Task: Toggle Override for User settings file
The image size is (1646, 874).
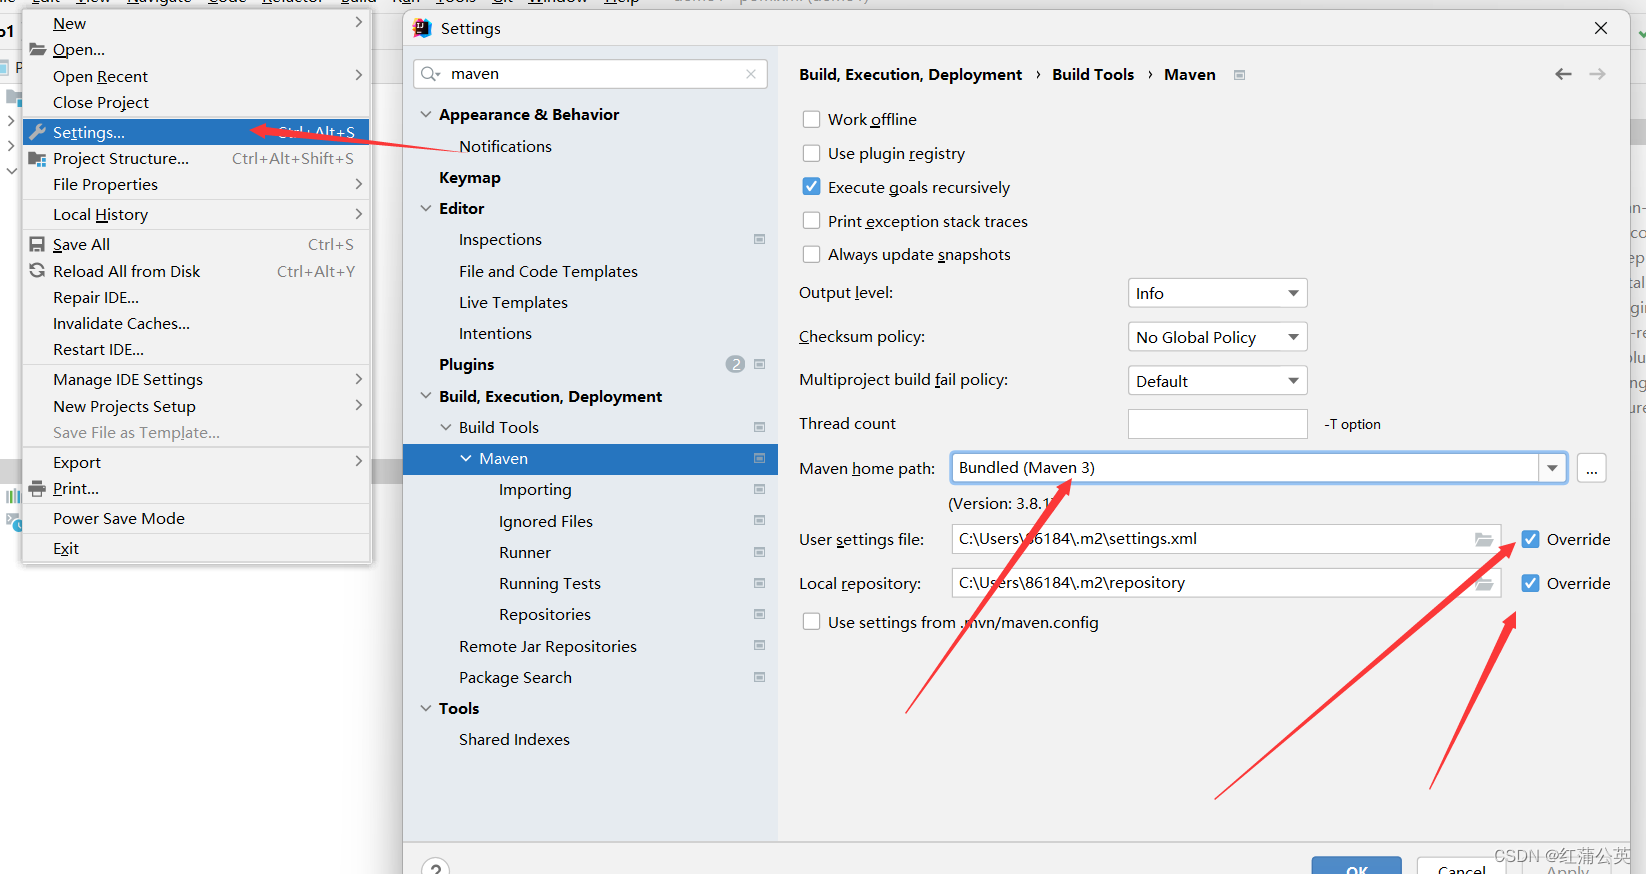Action: (1530, 539)
